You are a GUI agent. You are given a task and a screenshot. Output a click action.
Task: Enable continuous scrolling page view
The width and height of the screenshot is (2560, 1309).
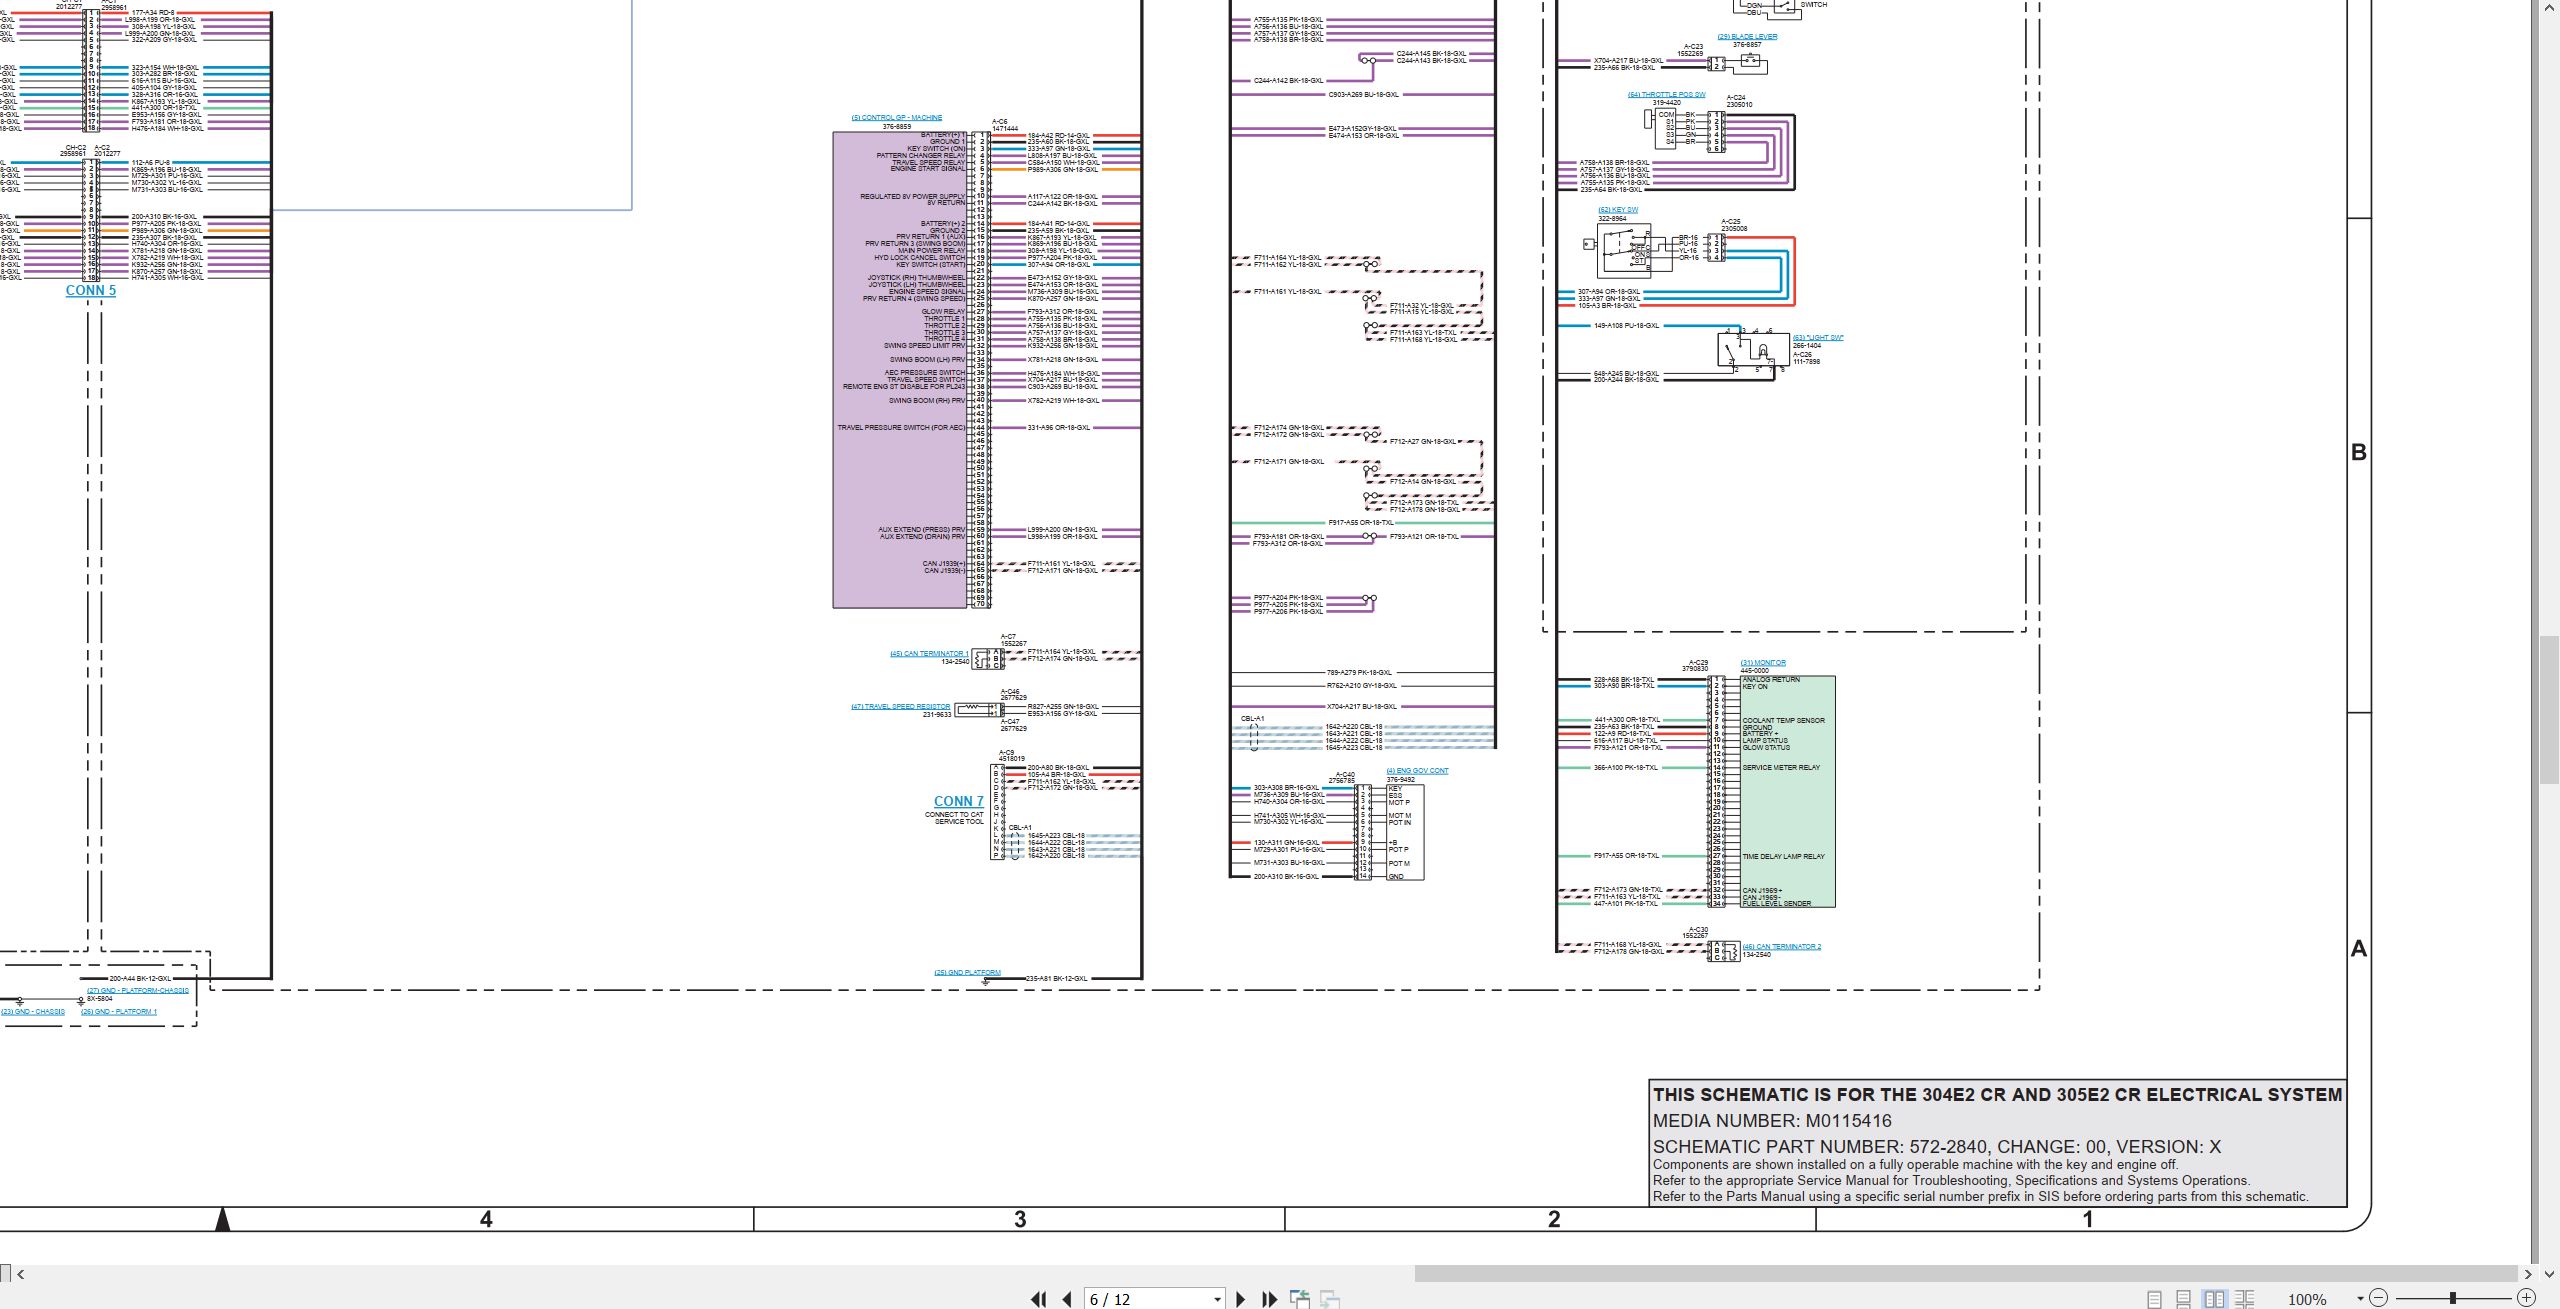(2184, 1299)
